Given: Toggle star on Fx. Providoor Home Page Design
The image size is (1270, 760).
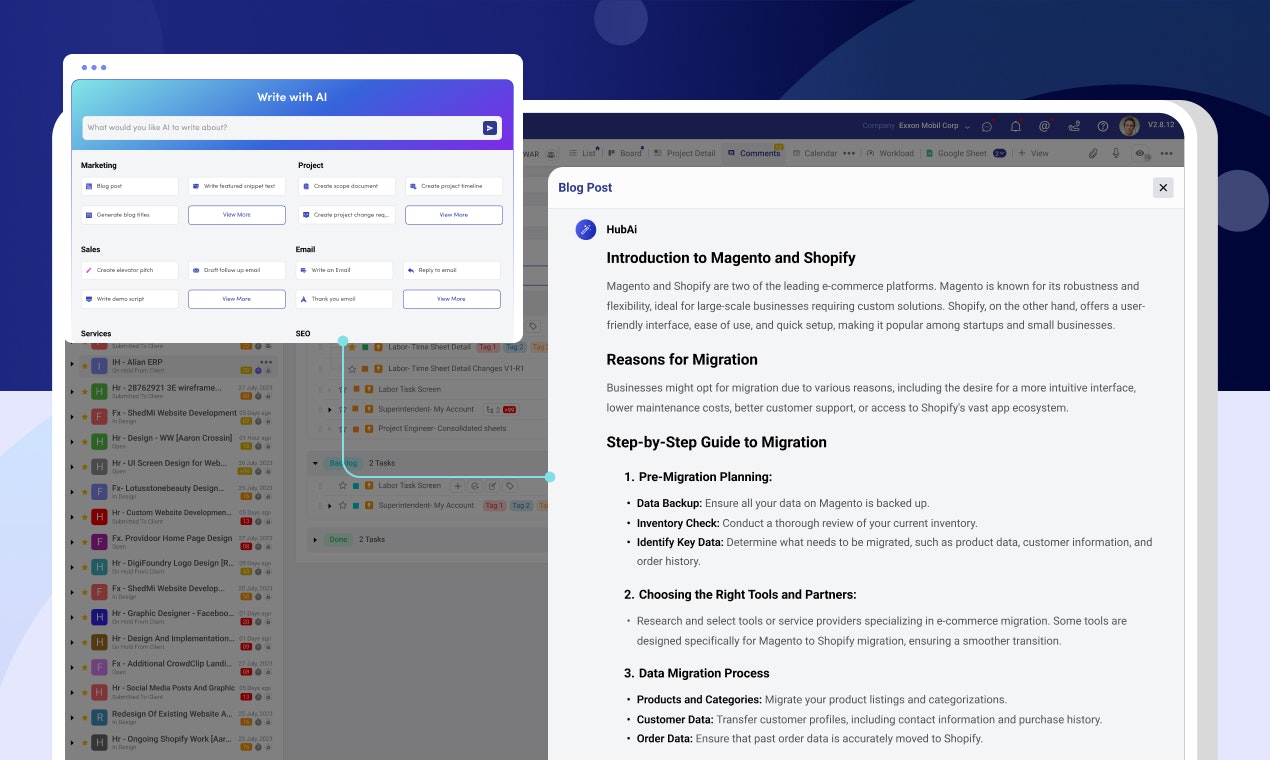Looking at the screenshot, I should 84,542.
